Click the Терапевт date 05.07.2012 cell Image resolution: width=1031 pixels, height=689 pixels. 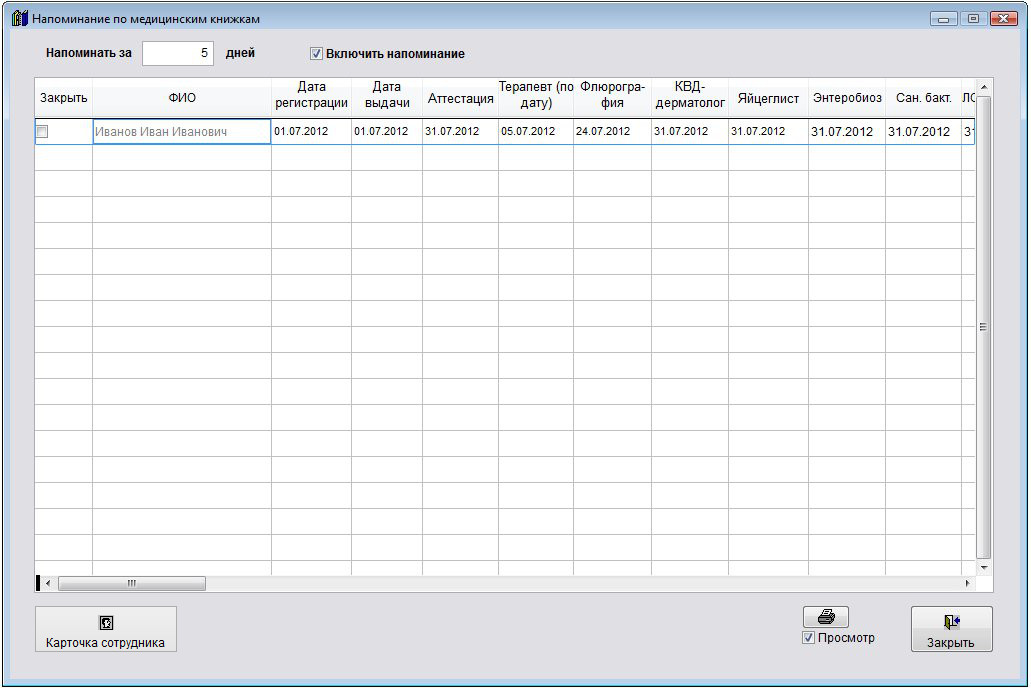click(535, 132)
